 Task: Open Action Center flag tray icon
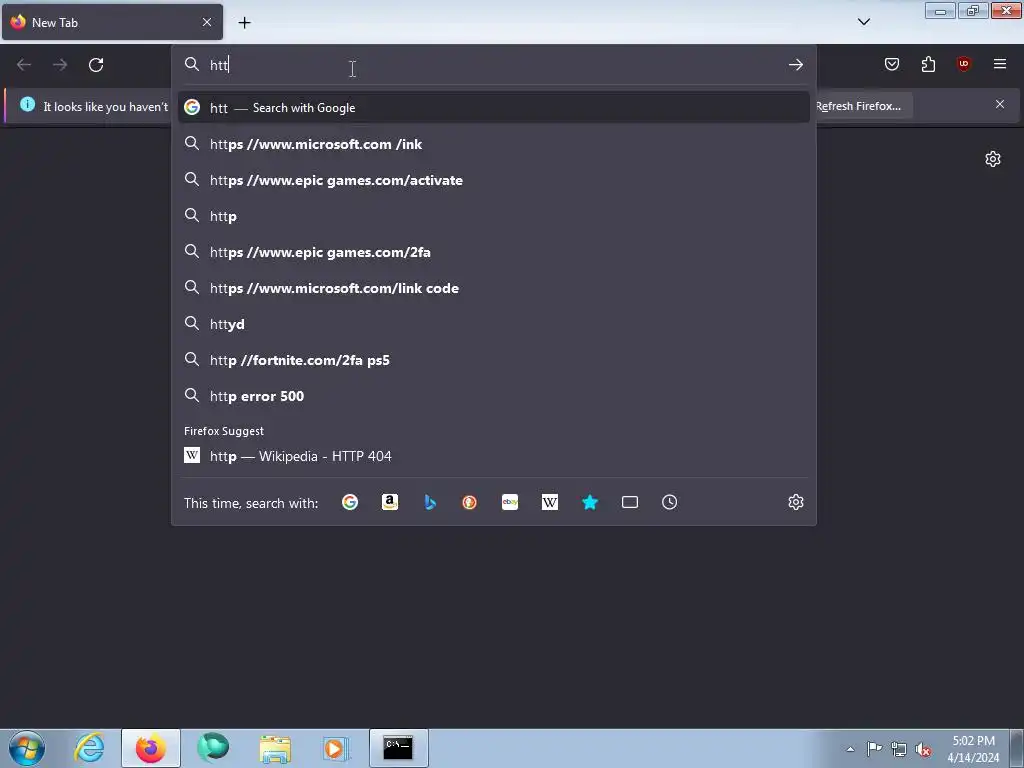tap(874, 749)
